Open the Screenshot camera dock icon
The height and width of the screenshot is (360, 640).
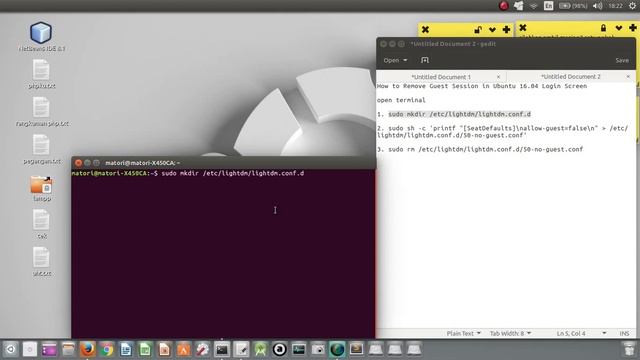pos(318,349)
